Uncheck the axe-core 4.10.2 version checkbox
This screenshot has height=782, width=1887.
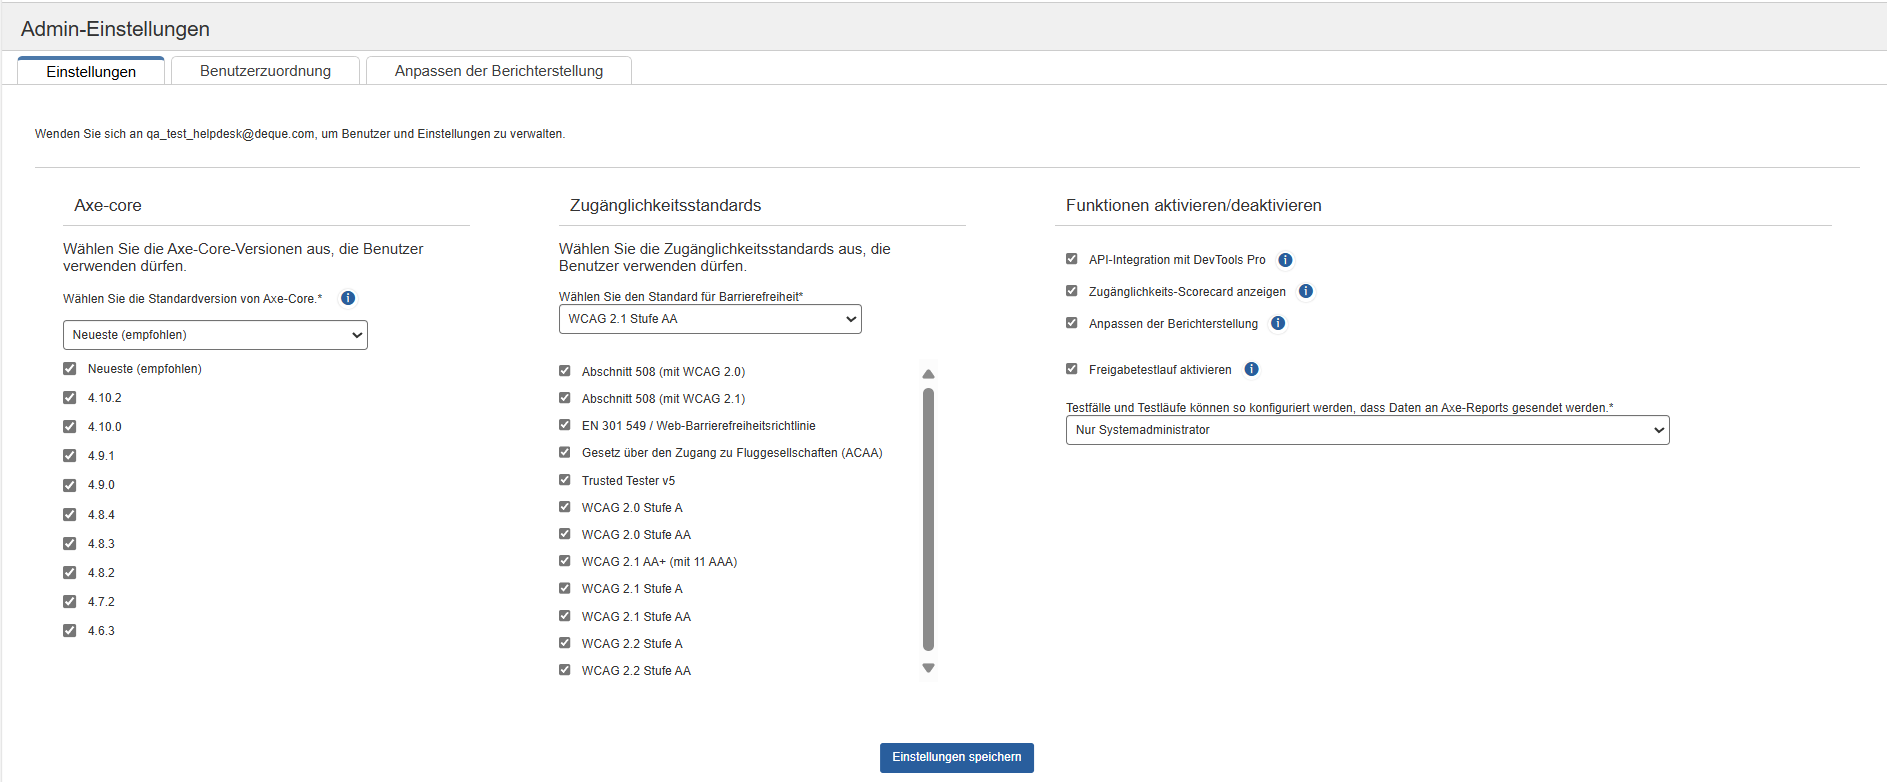(x=70, y=398)
